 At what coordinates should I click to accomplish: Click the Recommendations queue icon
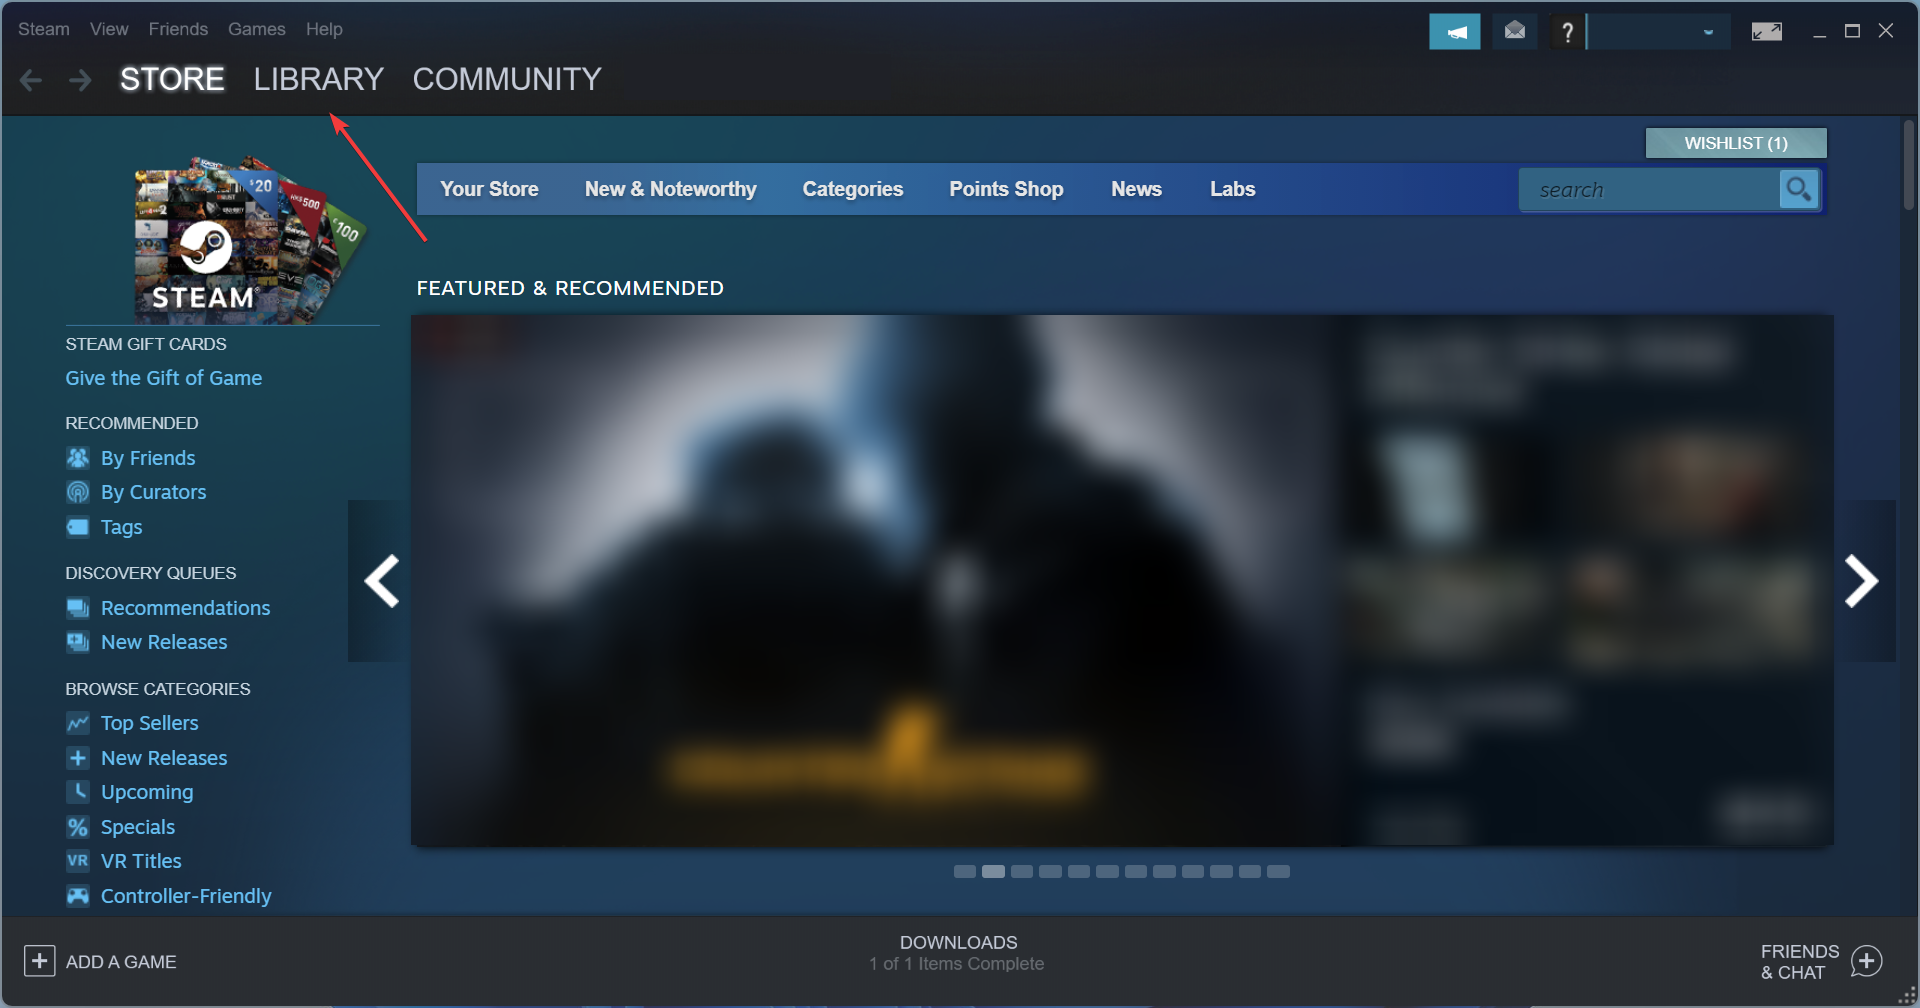coord(78,608)
